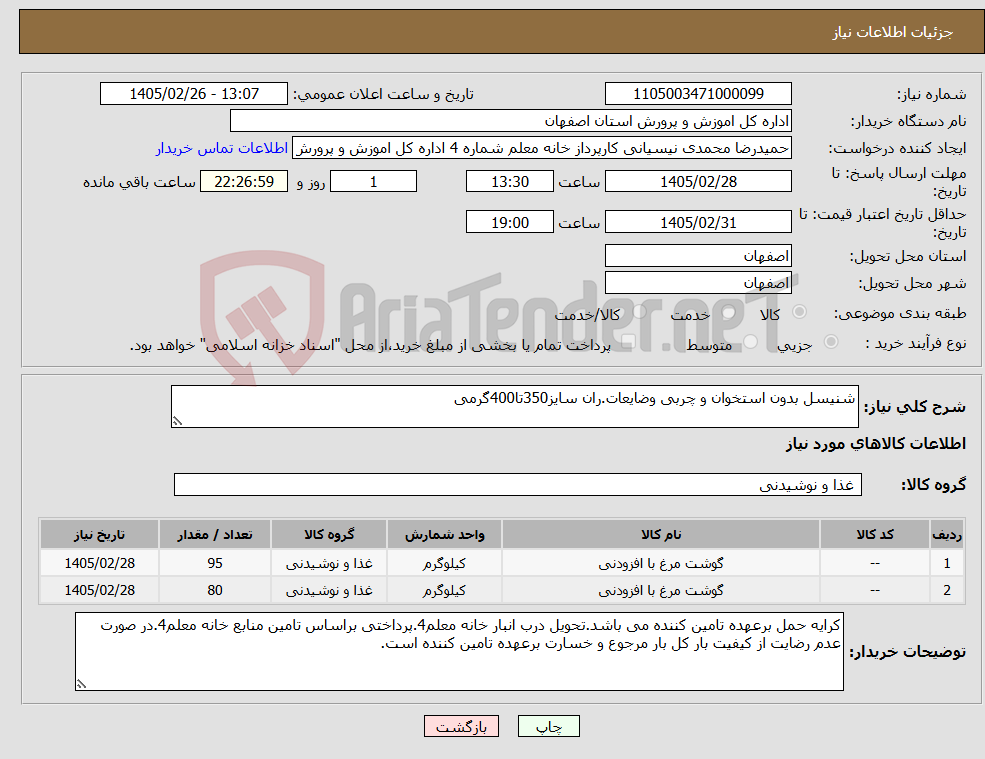Select the متوسط purchase type radio

click(750, 342)
